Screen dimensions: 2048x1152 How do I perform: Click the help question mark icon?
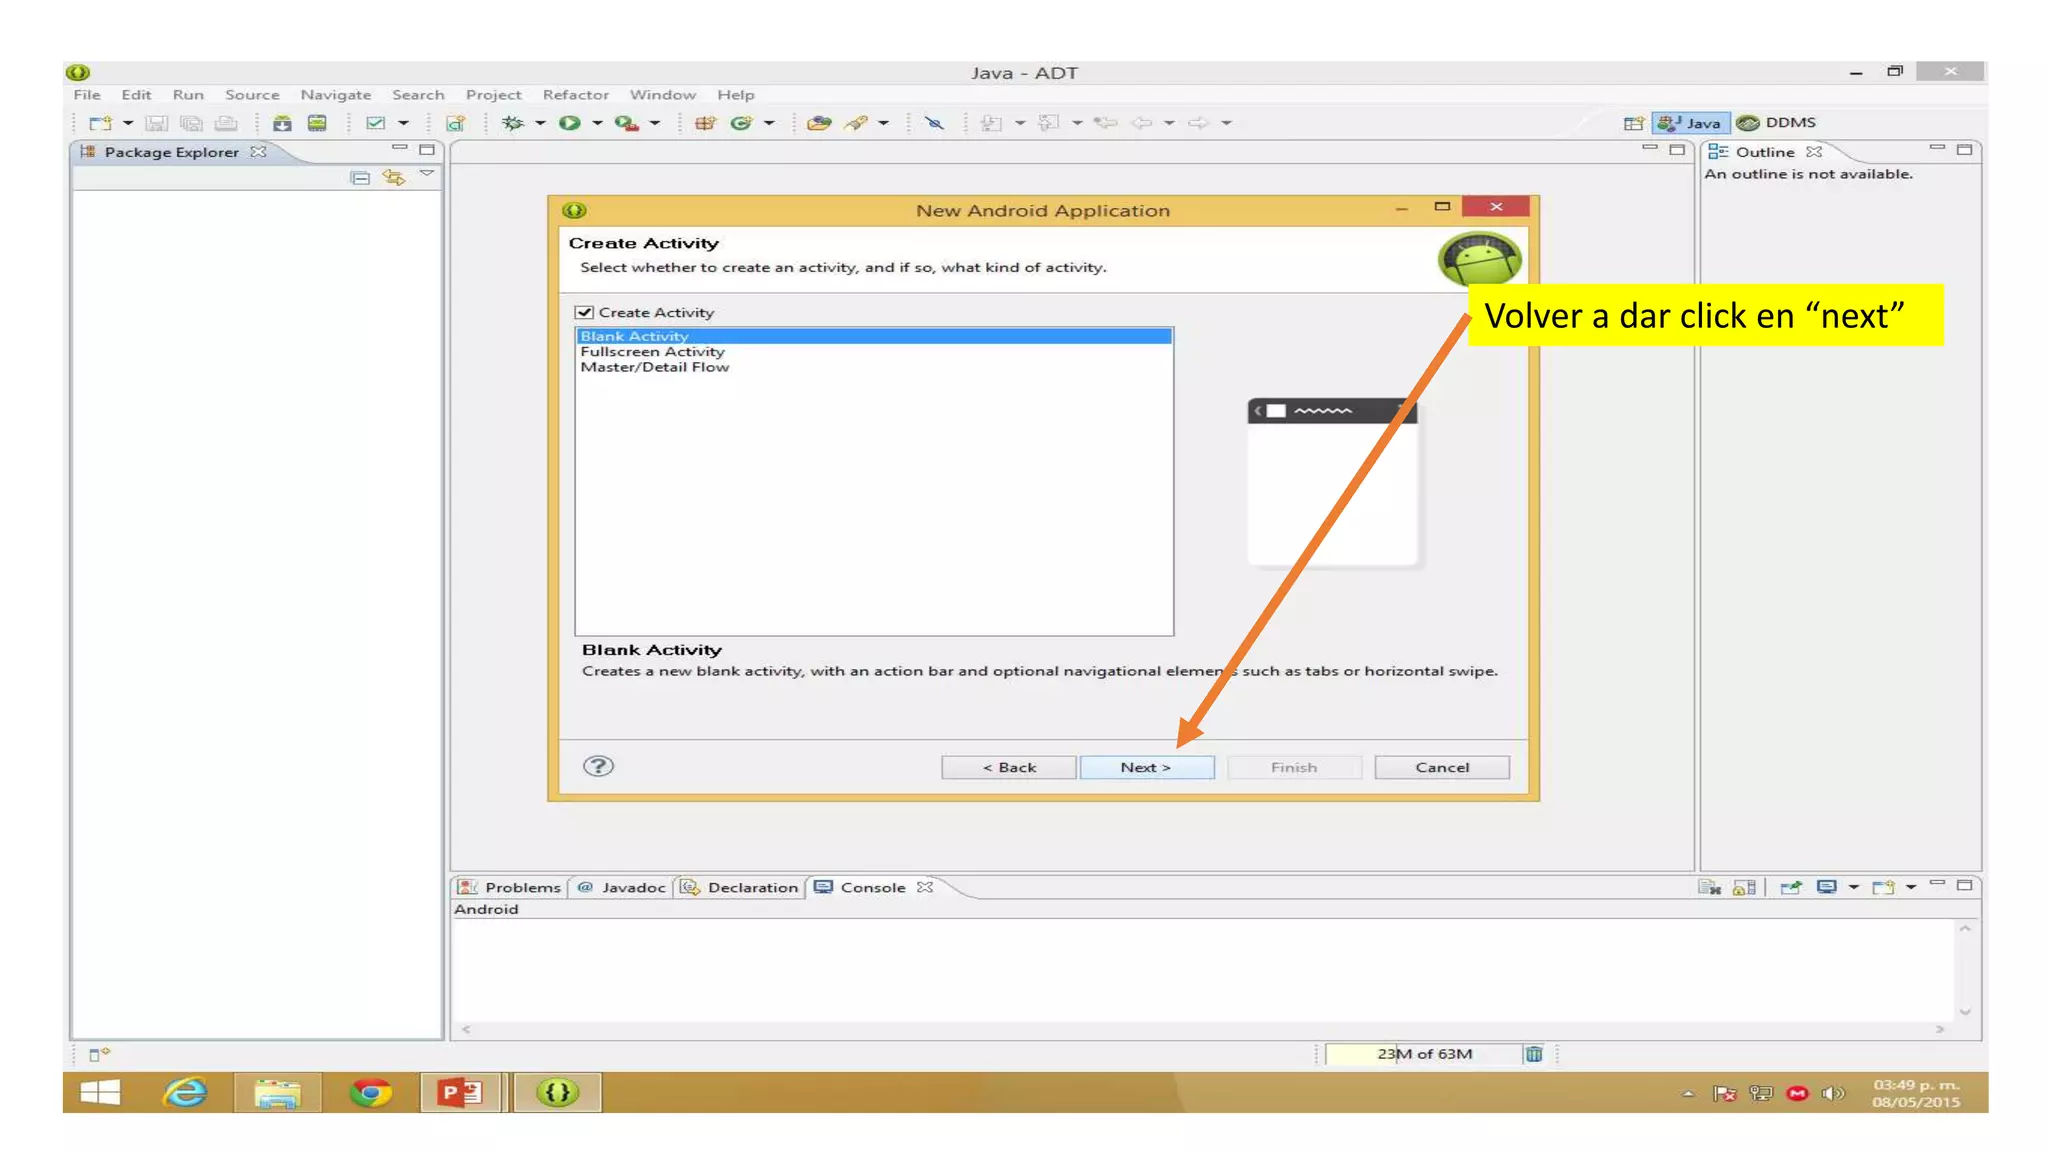pos(598,766)
